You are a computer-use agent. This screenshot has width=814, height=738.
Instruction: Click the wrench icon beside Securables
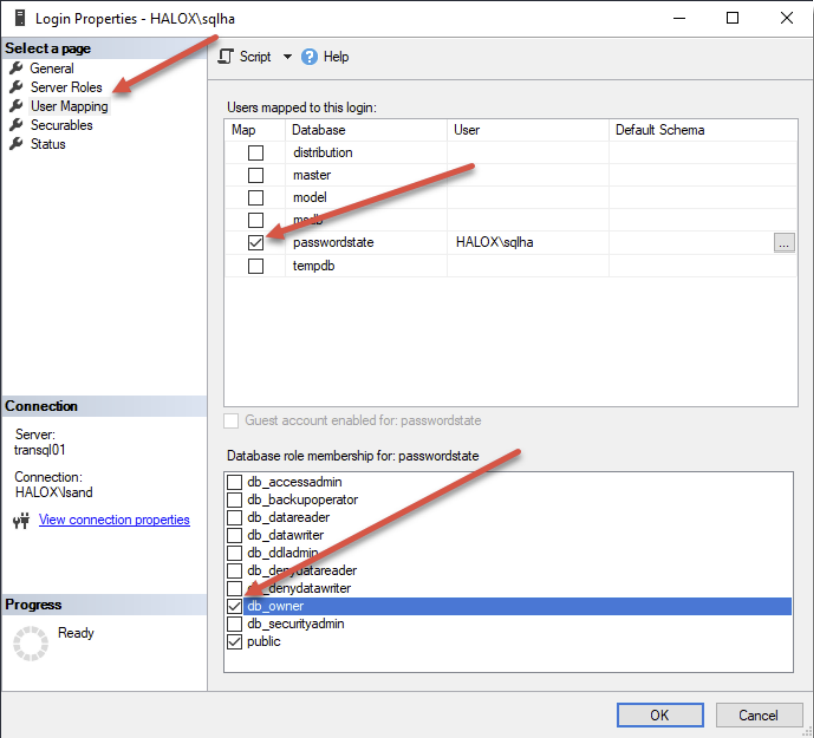(x=16, y=125)
